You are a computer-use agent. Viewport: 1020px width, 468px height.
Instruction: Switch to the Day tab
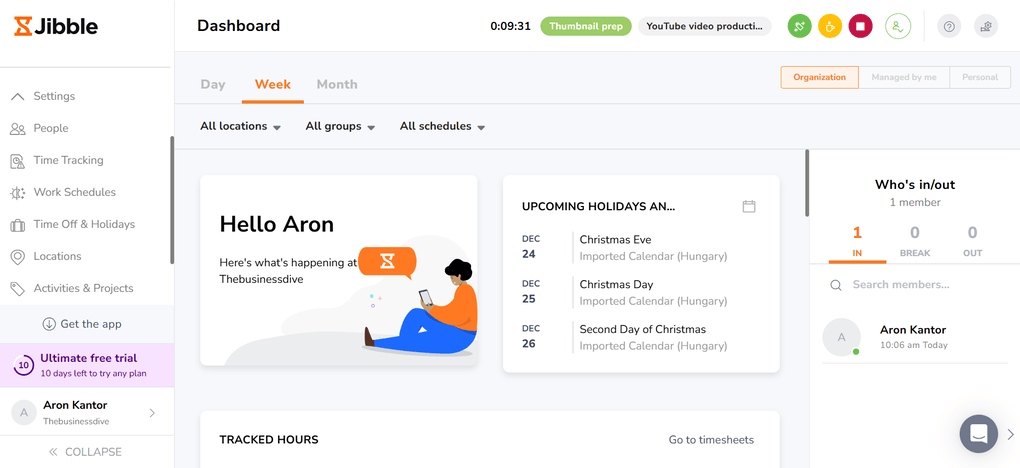[213, 84]
